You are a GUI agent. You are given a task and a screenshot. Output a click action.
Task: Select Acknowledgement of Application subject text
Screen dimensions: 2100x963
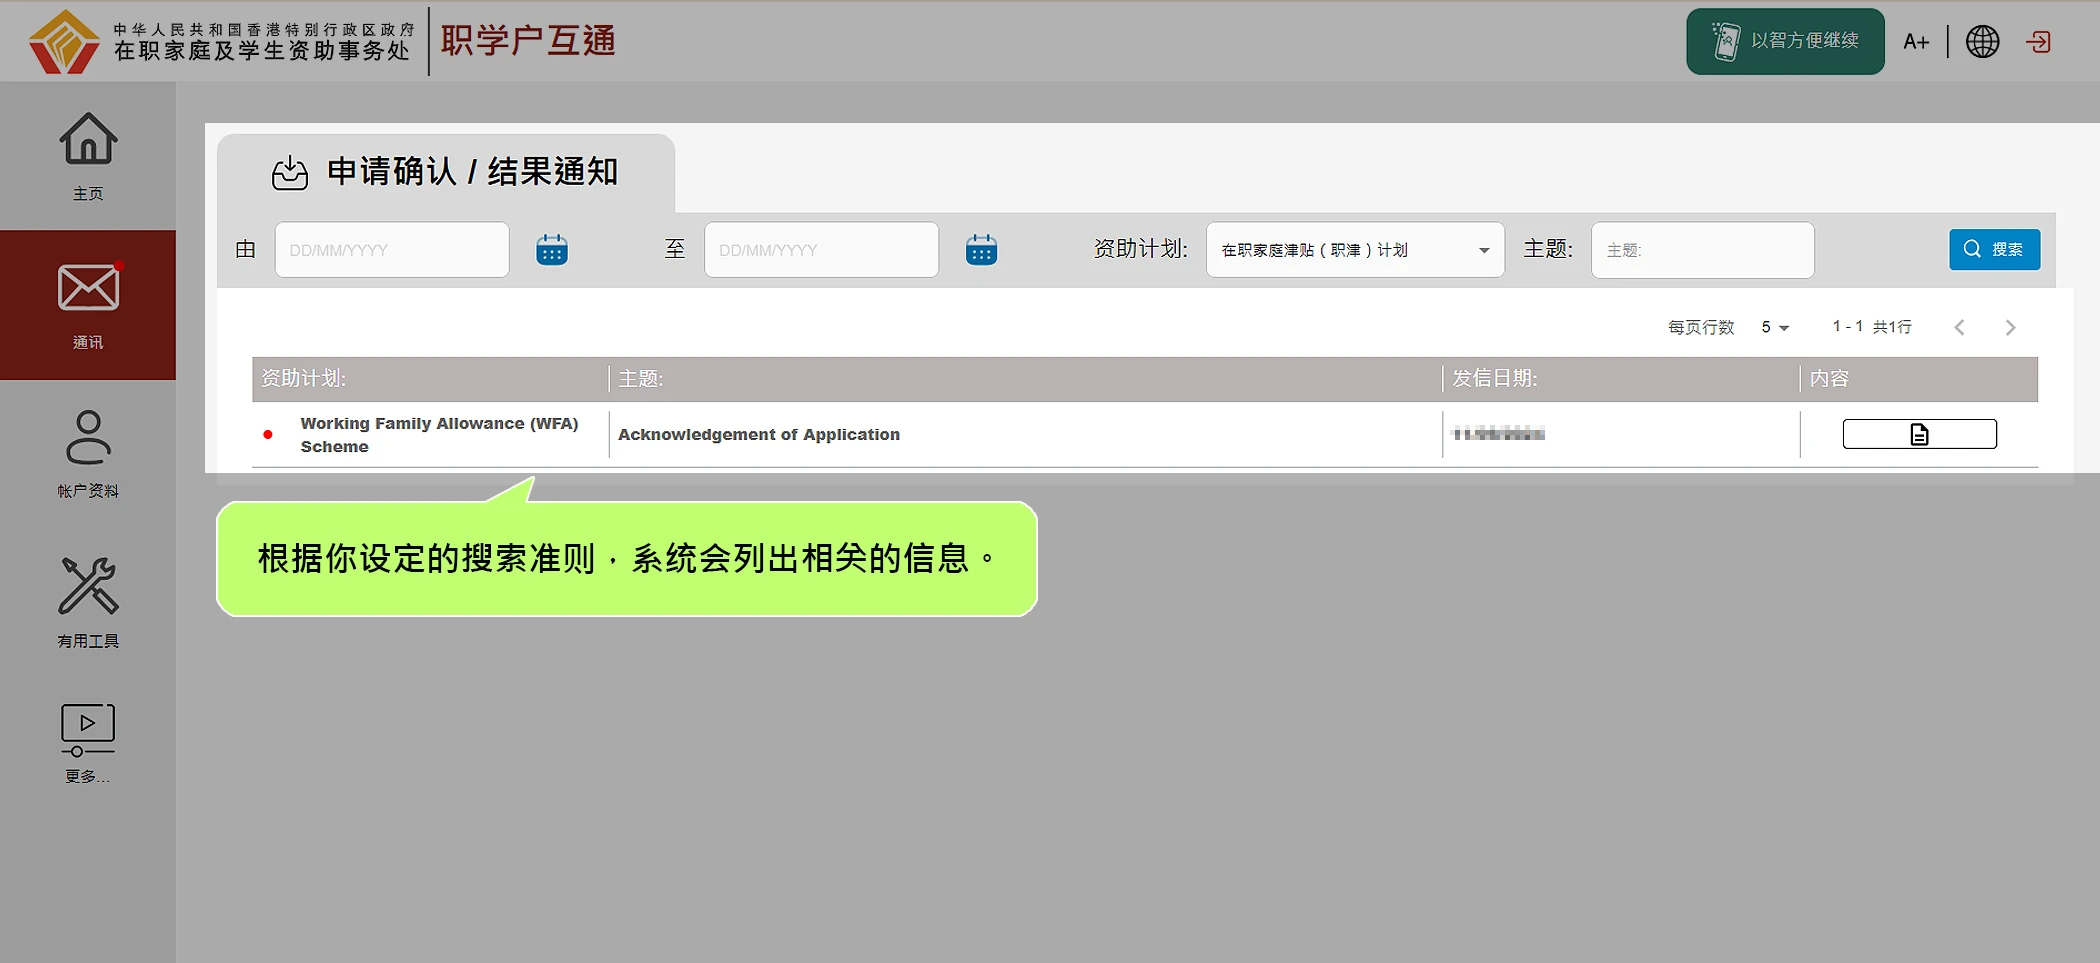click(x=759, y=434)
